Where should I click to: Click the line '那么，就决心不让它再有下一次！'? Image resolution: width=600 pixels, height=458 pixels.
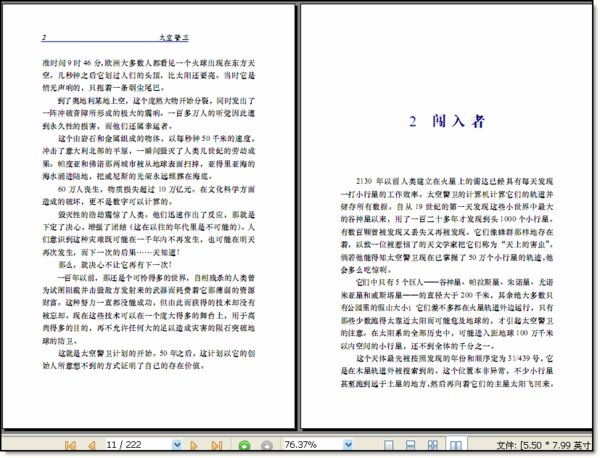coord(115,265)
